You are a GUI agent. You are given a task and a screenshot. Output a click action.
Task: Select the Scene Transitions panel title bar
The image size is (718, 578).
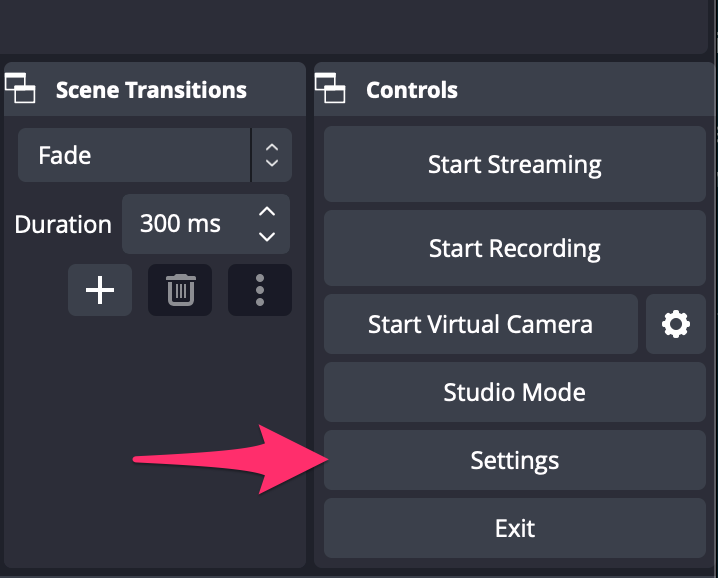coord(155,89)
